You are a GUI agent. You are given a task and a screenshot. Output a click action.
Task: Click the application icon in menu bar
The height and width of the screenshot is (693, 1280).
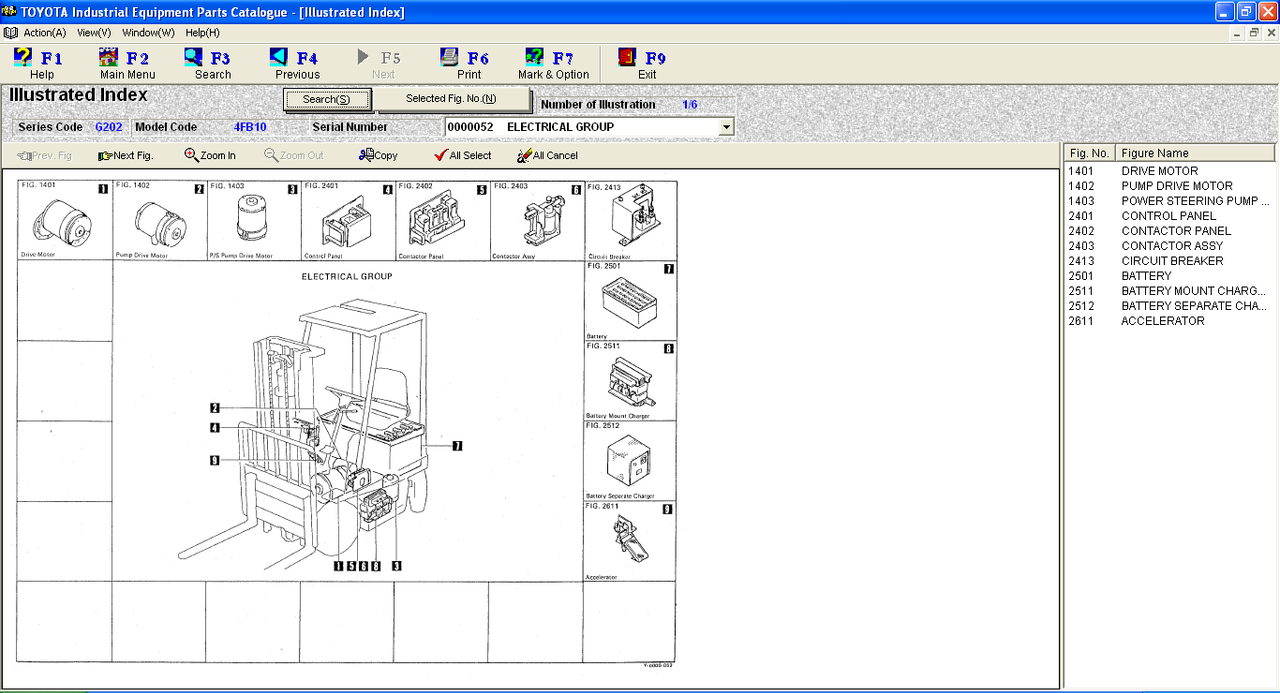pyautogui.click(x=10, y=33)
